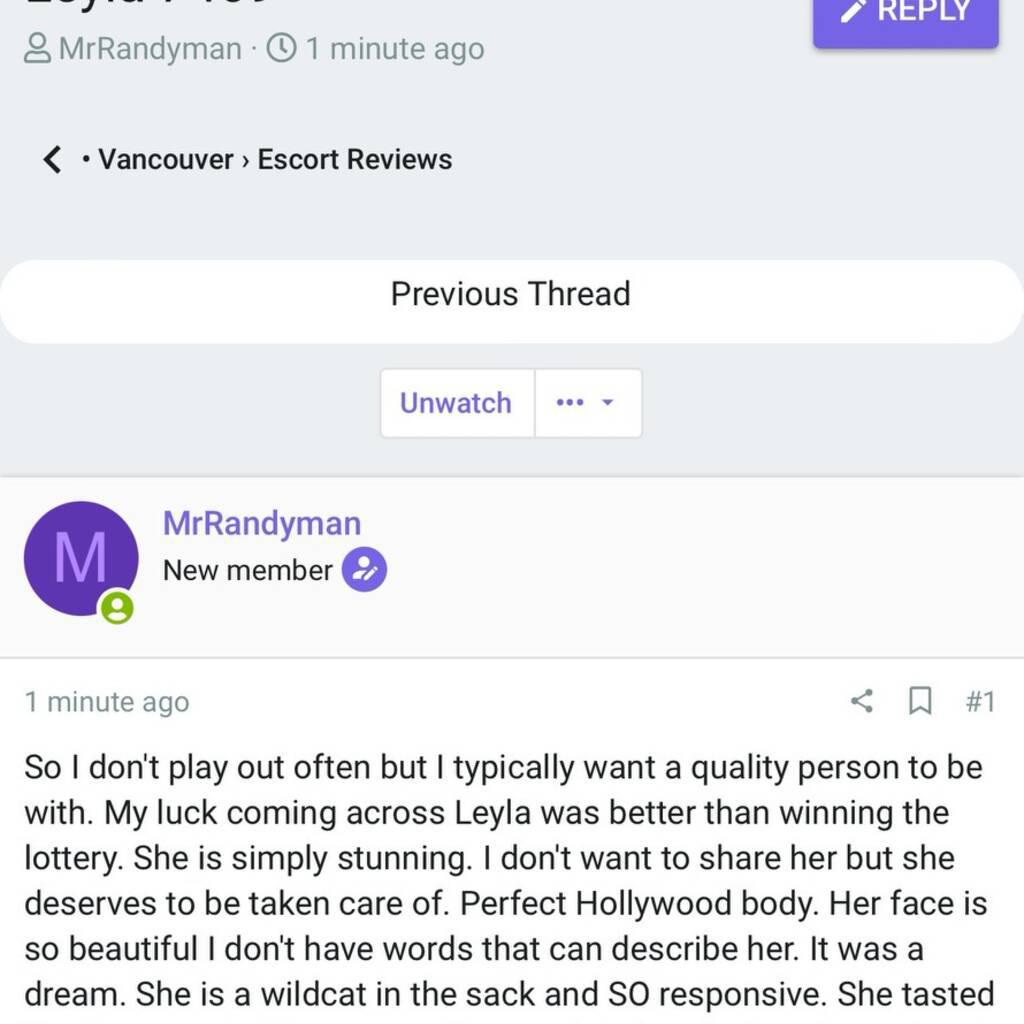Open the MrRandyman username link in the post
Screen dimensions: 1024x1024
[x=262, y=523]
